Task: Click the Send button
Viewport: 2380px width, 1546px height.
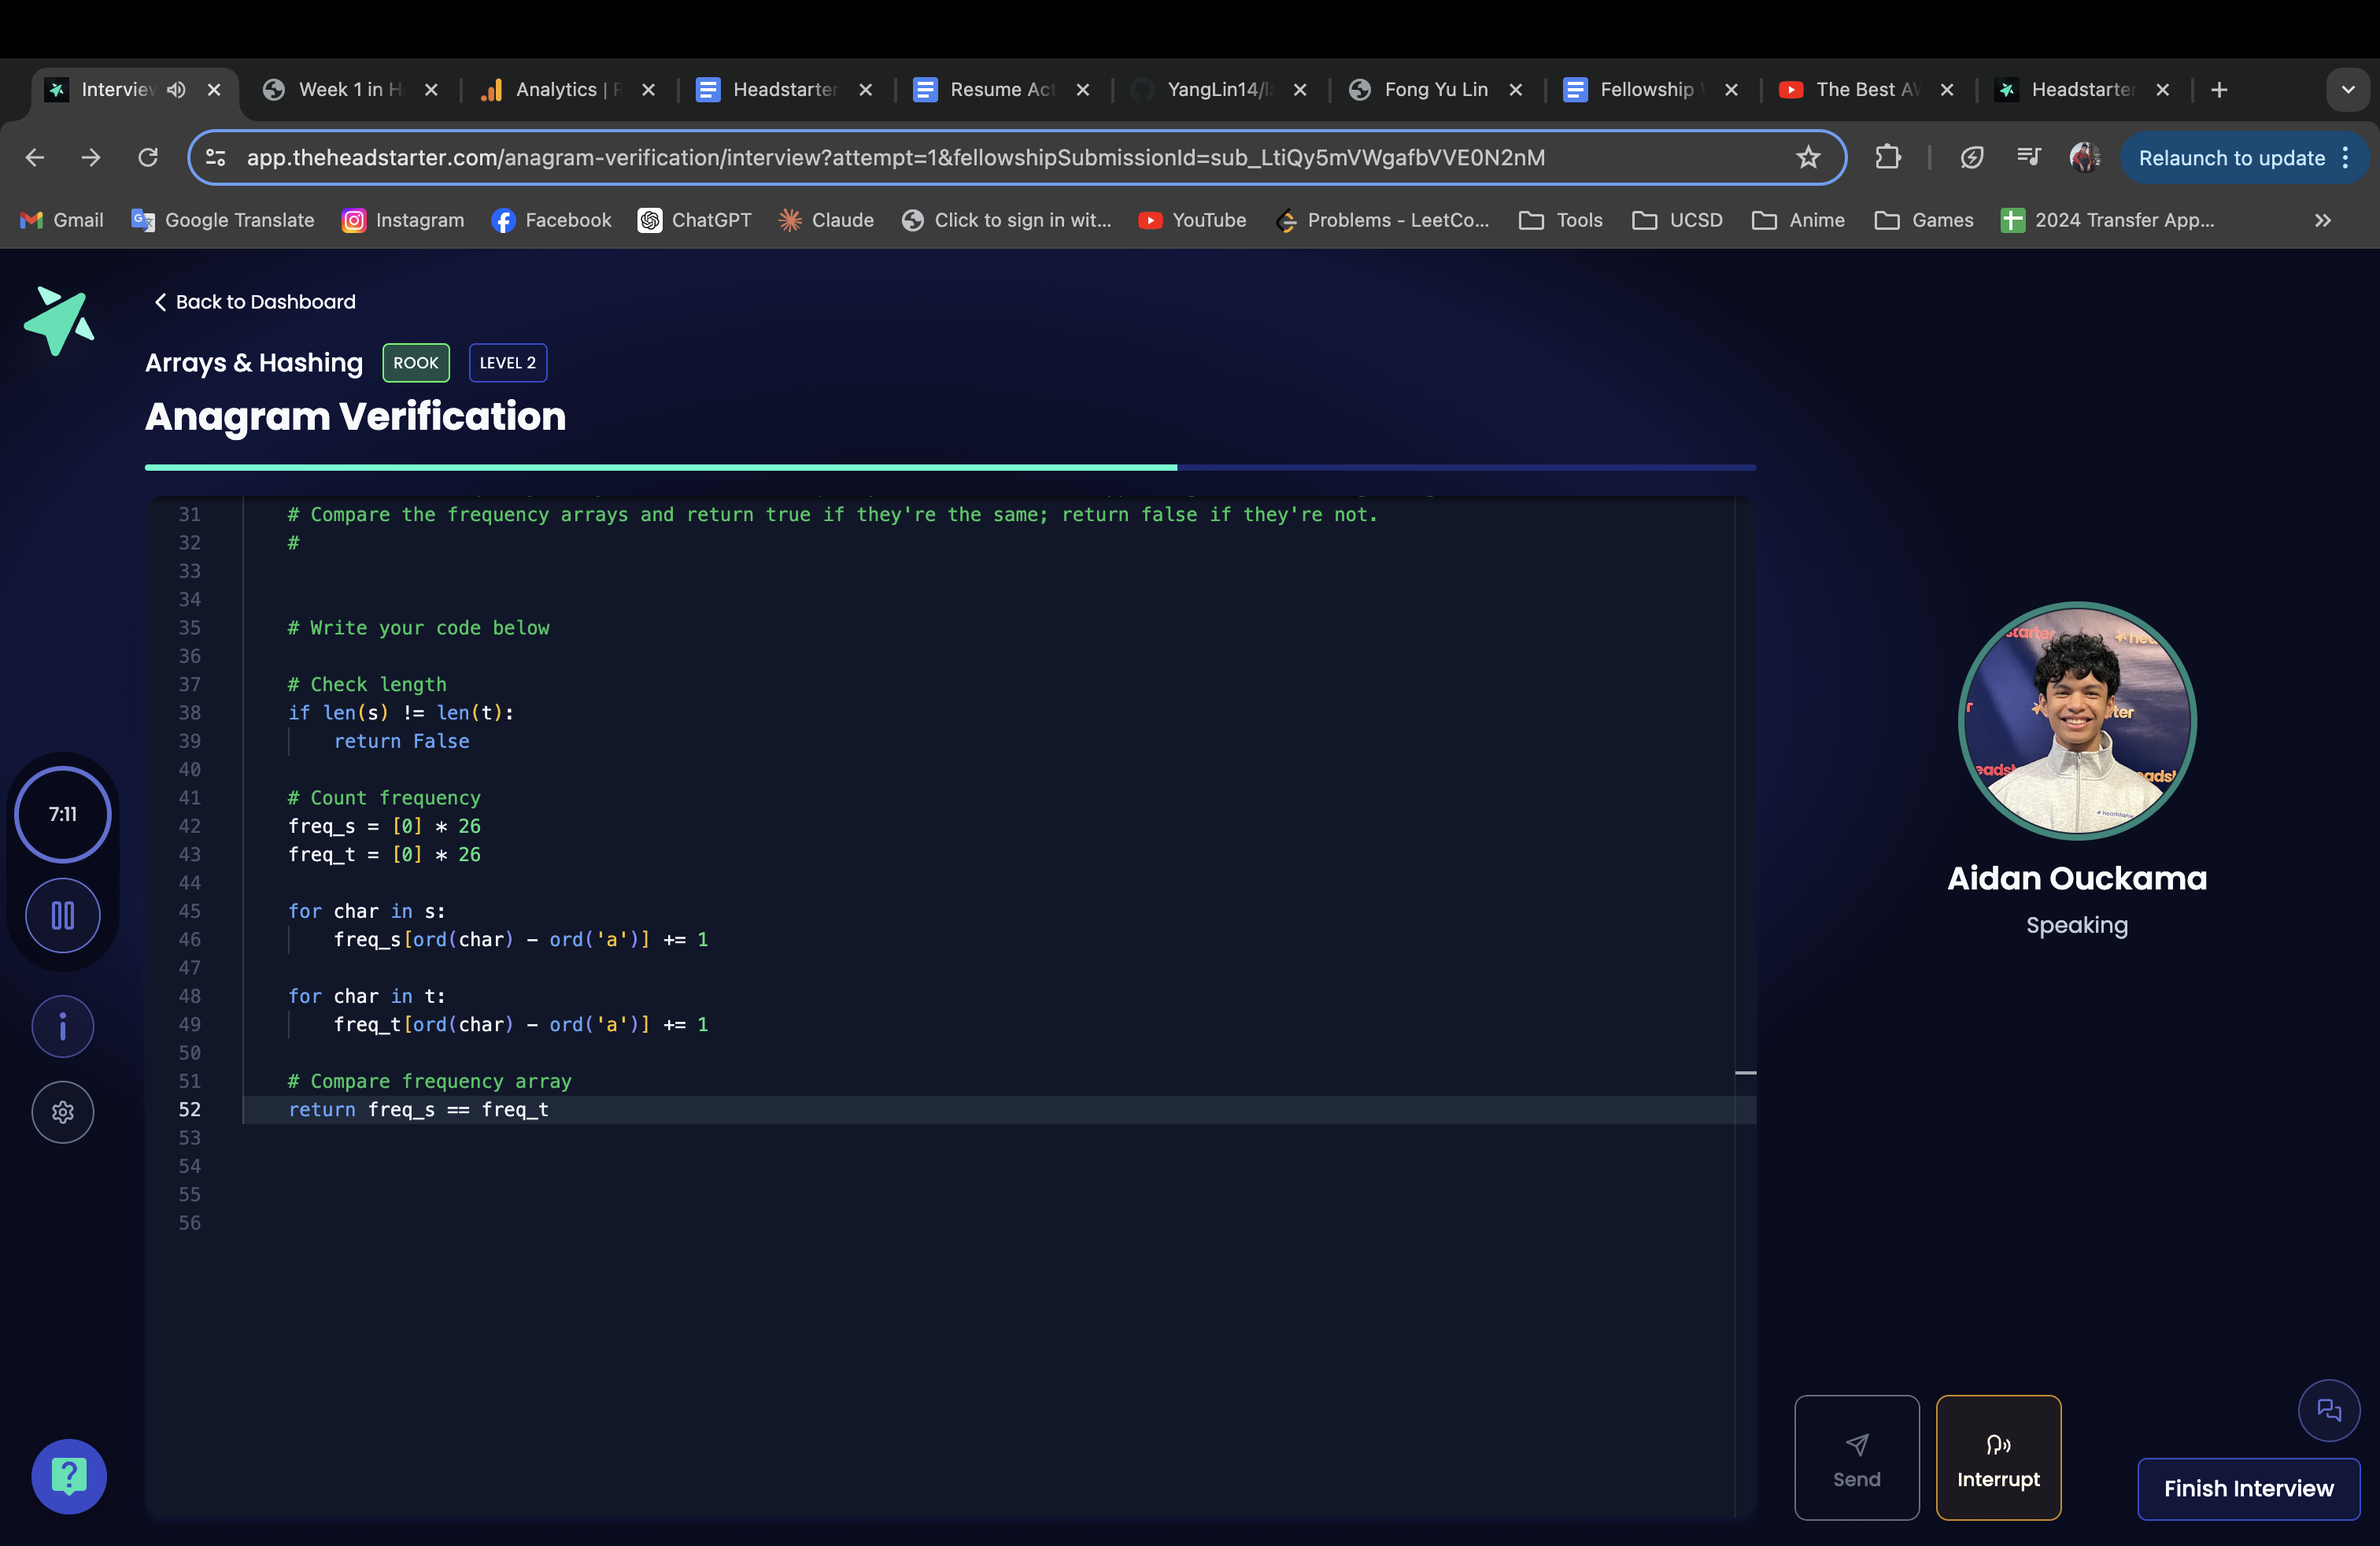Action: coord(1856,1458)
